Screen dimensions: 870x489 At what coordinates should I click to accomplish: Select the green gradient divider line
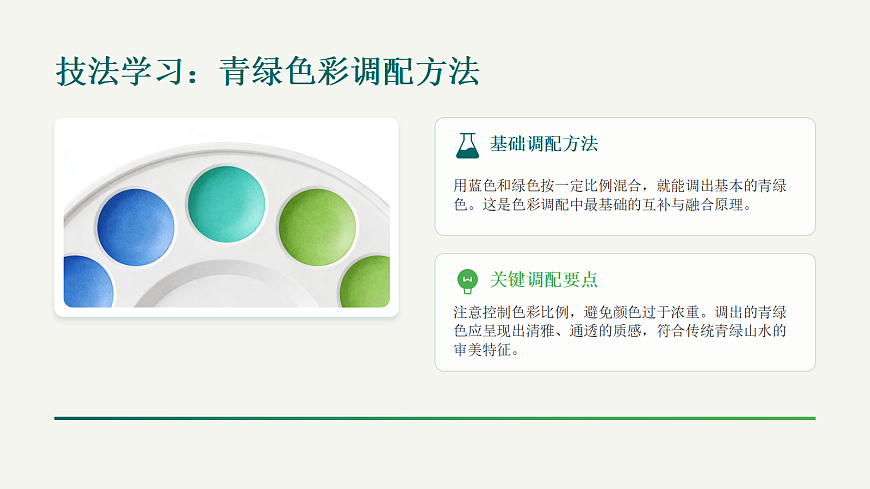click(435, 418)
